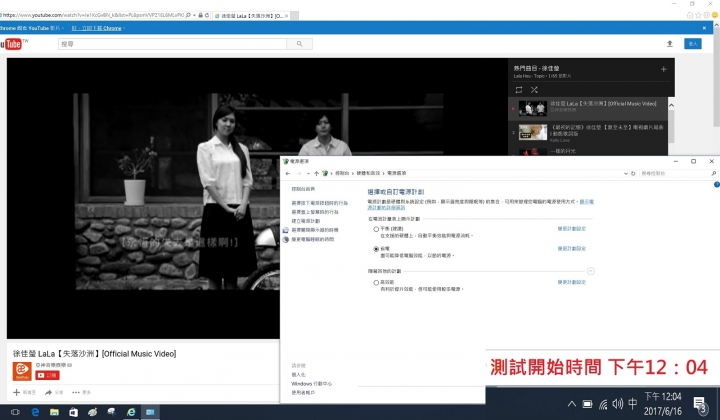Click Back arrow in Power Options window
Image resolution: width=720 pixels, height=420 pixels.
[287, 174]
